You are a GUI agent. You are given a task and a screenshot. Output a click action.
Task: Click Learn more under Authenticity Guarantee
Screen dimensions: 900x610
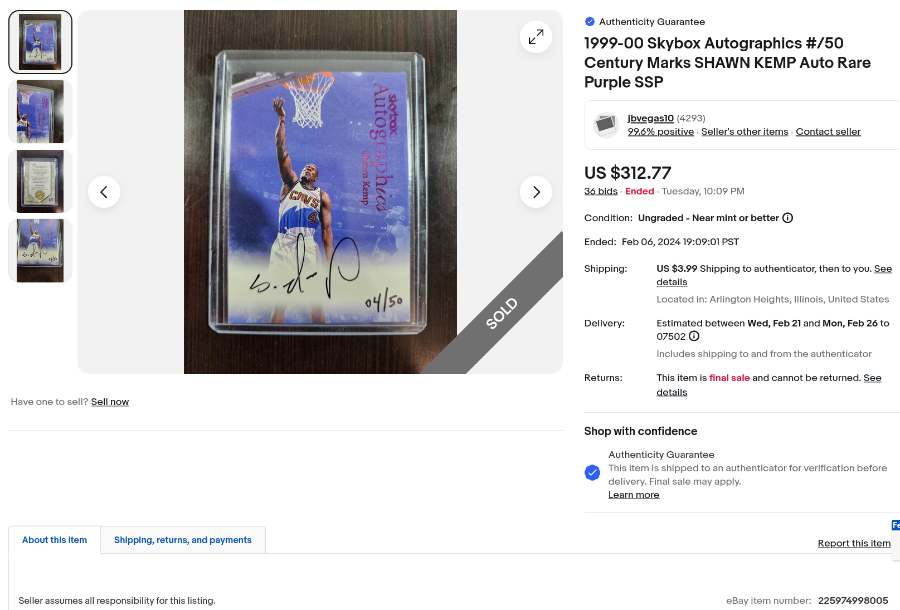(x=634, y=495)
